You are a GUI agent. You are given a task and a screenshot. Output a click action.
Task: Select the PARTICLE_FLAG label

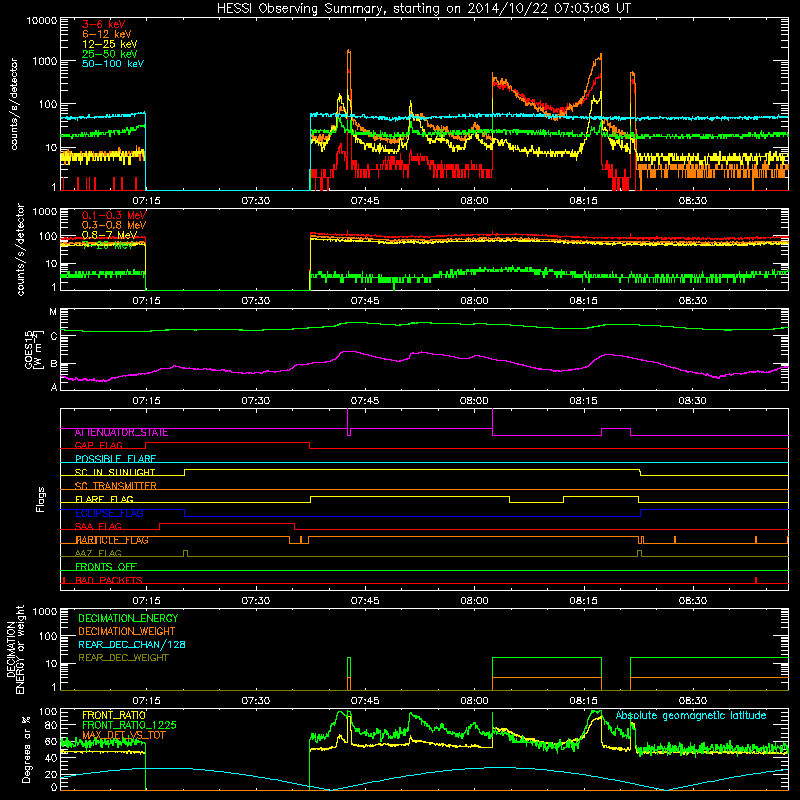(112, 540)
